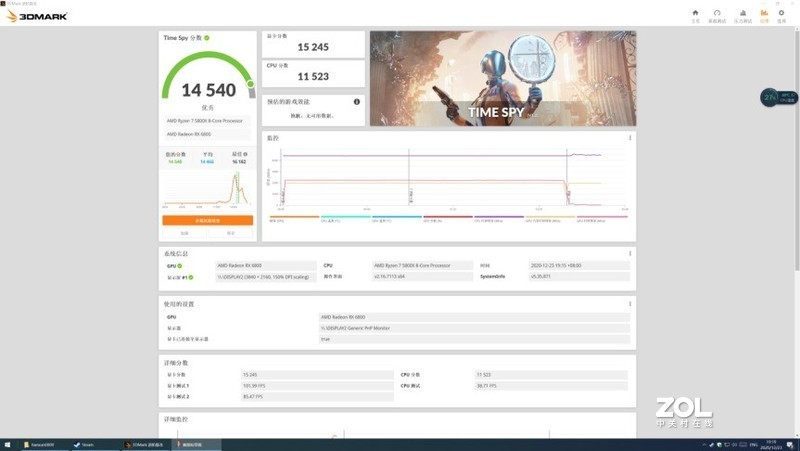
Task: Click the right vertical marker in monitoring chart
Action: tap(567, 178)
